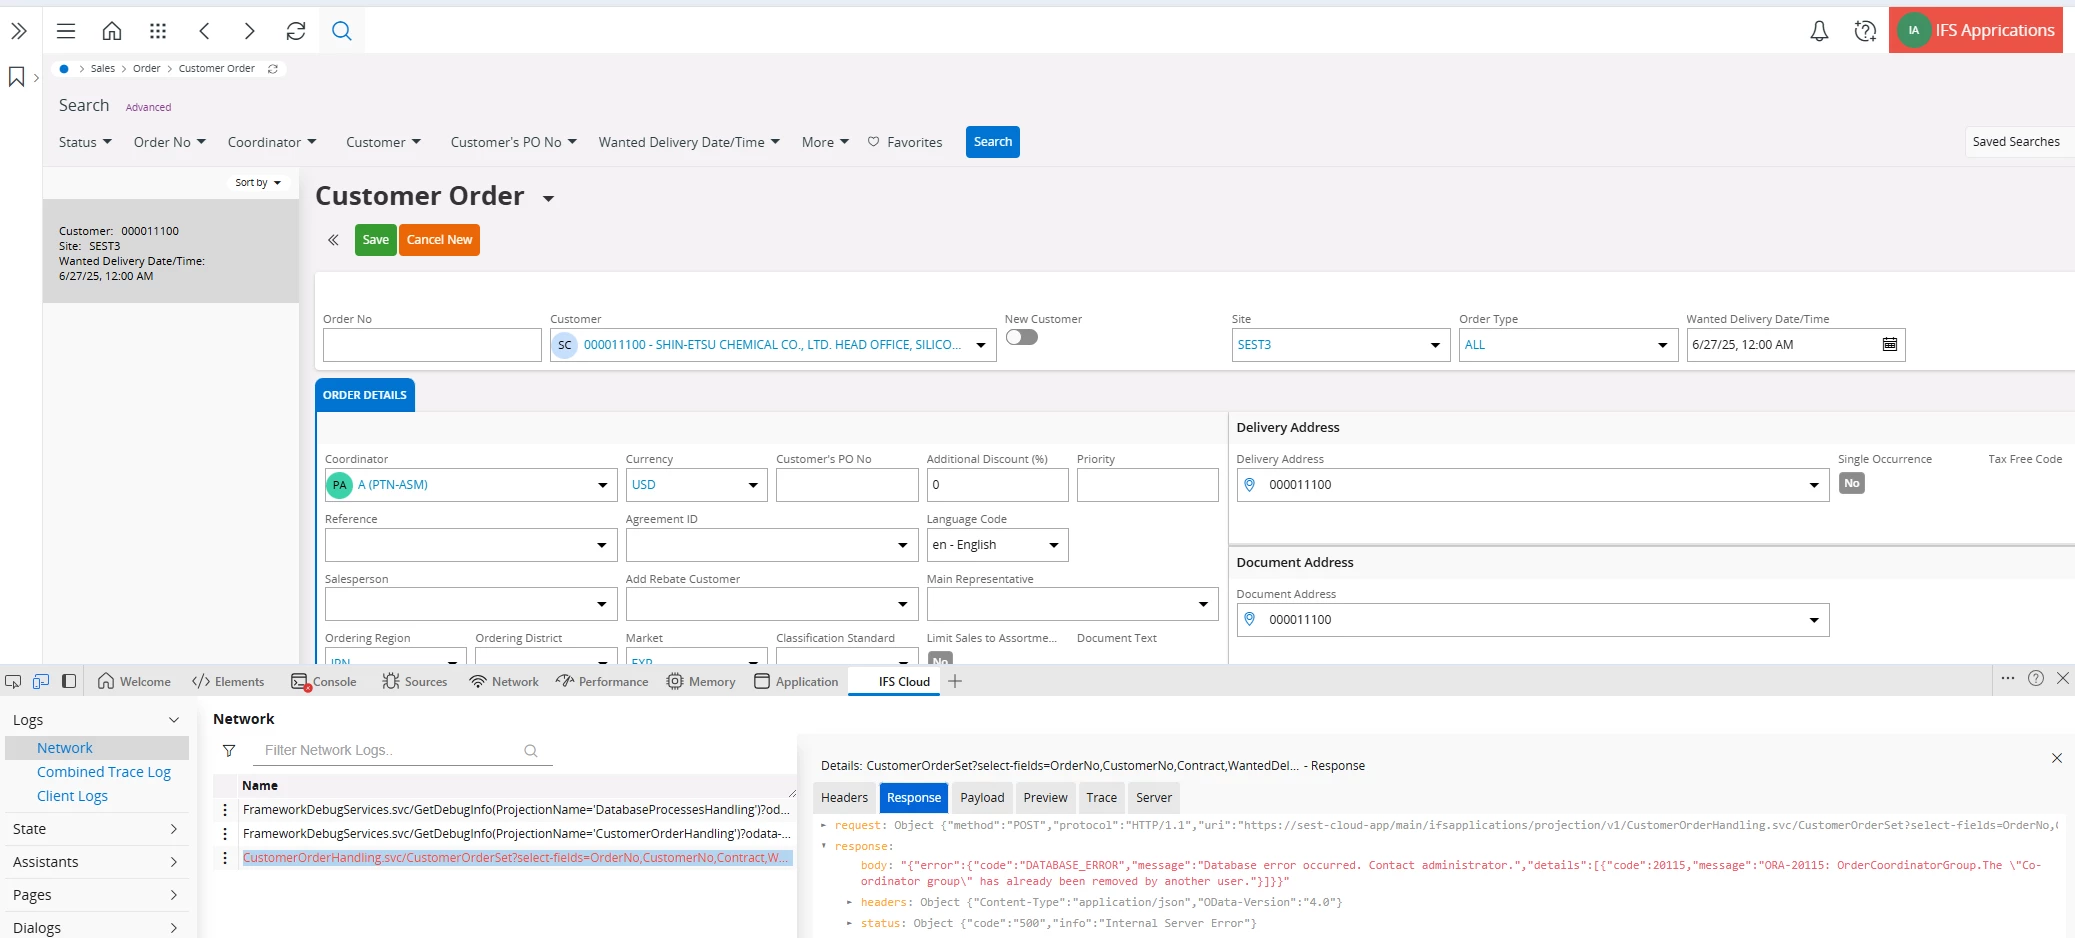Expand the Order No filter dropdown

[x=170, y=142]
